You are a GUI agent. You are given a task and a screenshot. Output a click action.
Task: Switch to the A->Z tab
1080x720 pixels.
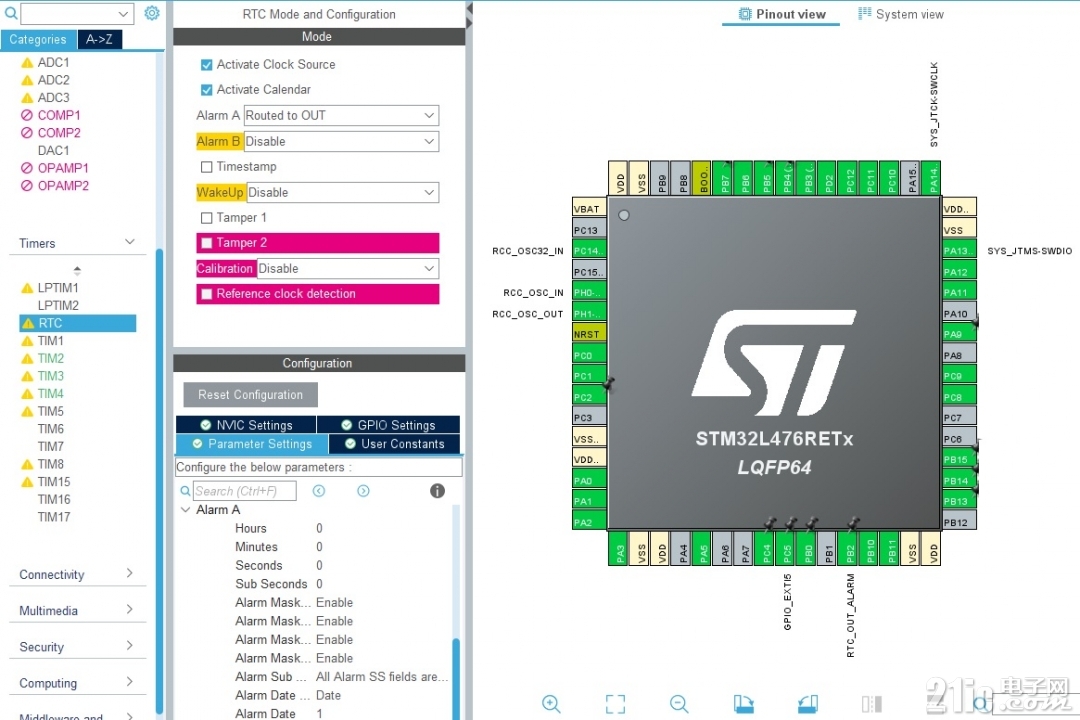pos(99,39)
